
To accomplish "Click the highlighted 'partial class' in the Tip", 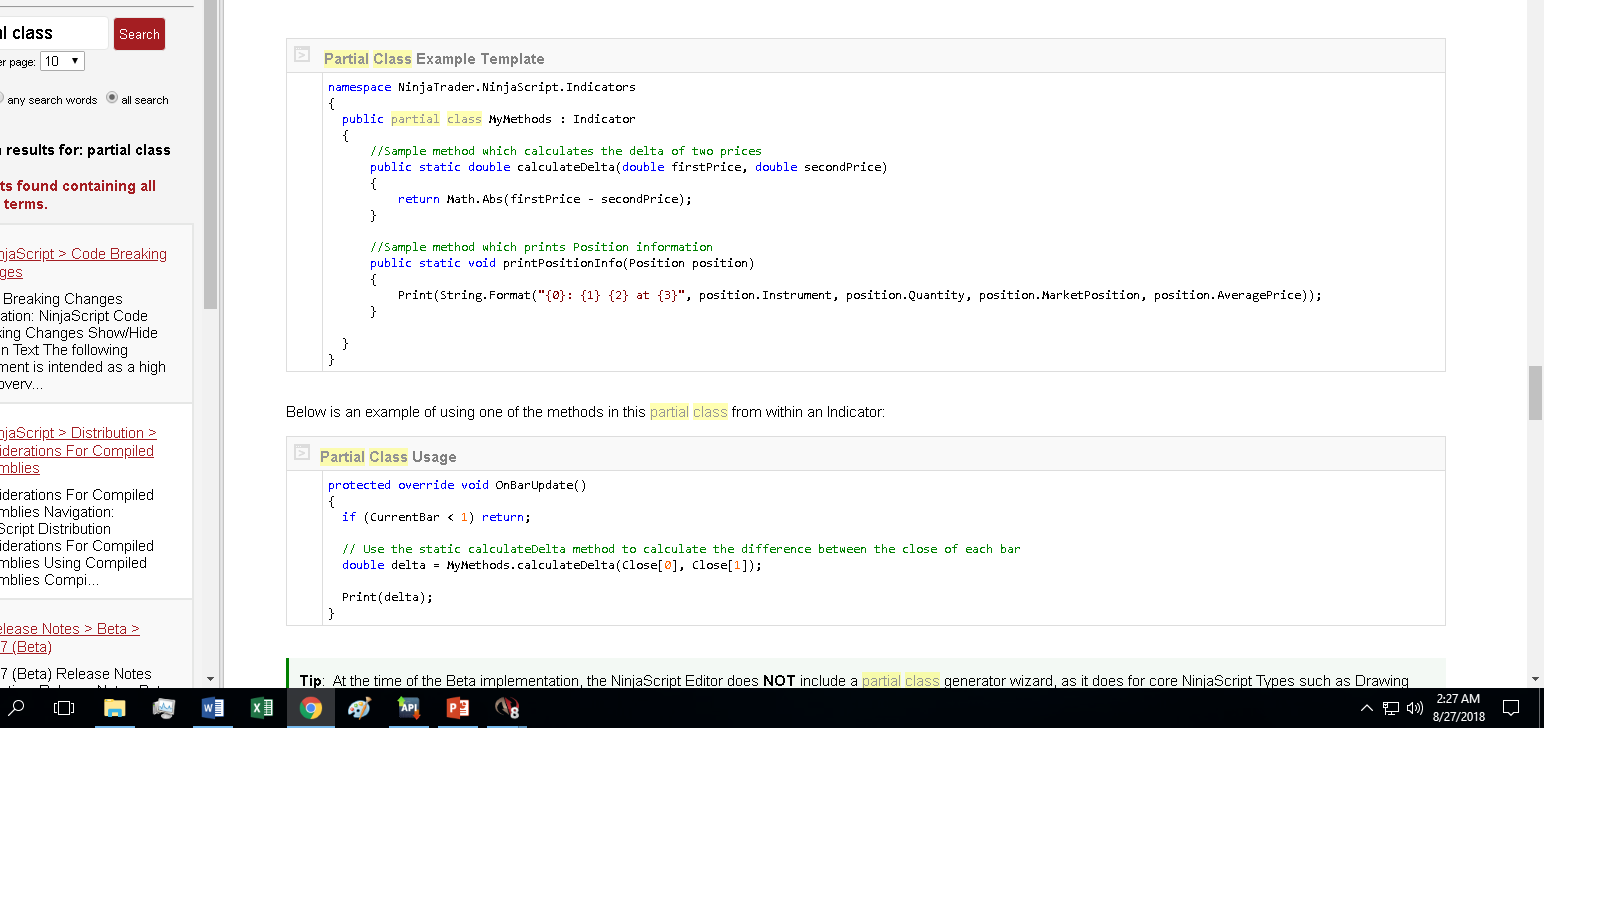I will pos(901,681).
